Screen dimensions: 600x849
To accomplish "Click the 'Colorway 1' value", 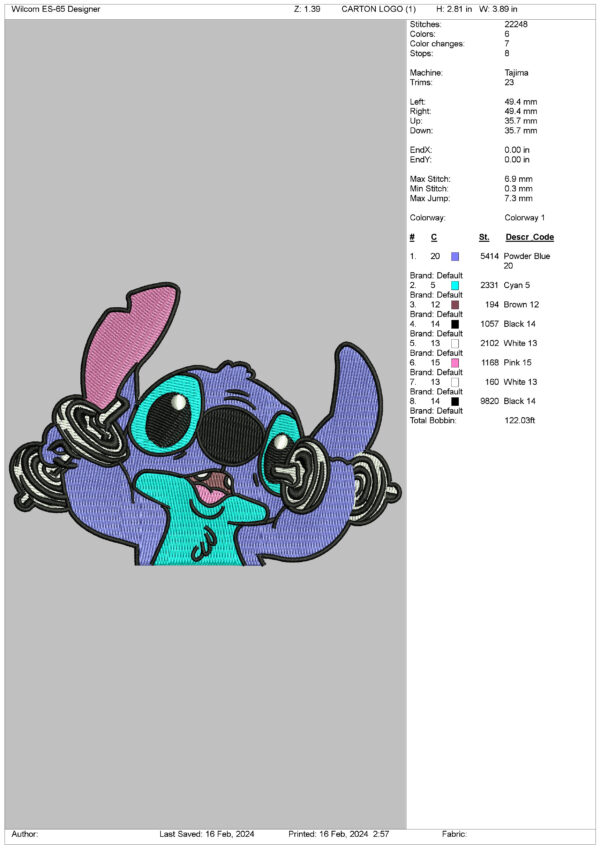I will (525, 218).
